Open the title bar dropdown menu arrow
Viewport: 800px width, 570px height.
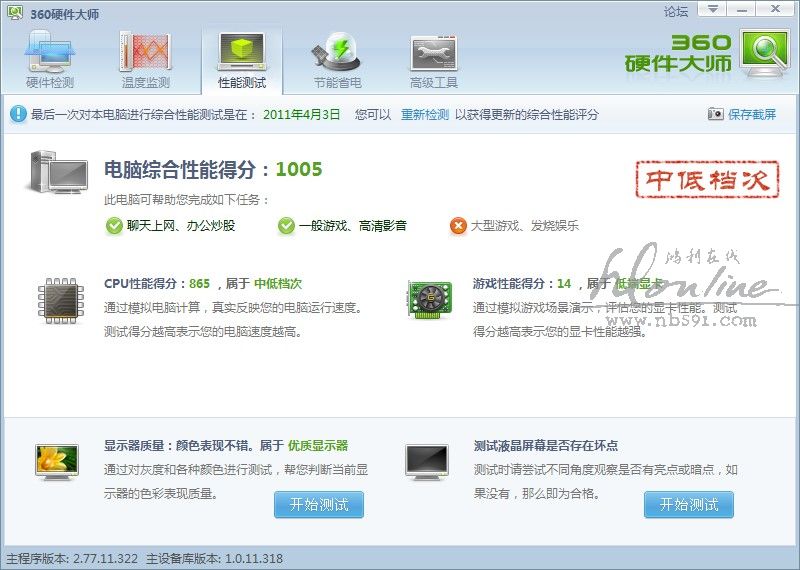pyautogui.click(x=712, y=9)
